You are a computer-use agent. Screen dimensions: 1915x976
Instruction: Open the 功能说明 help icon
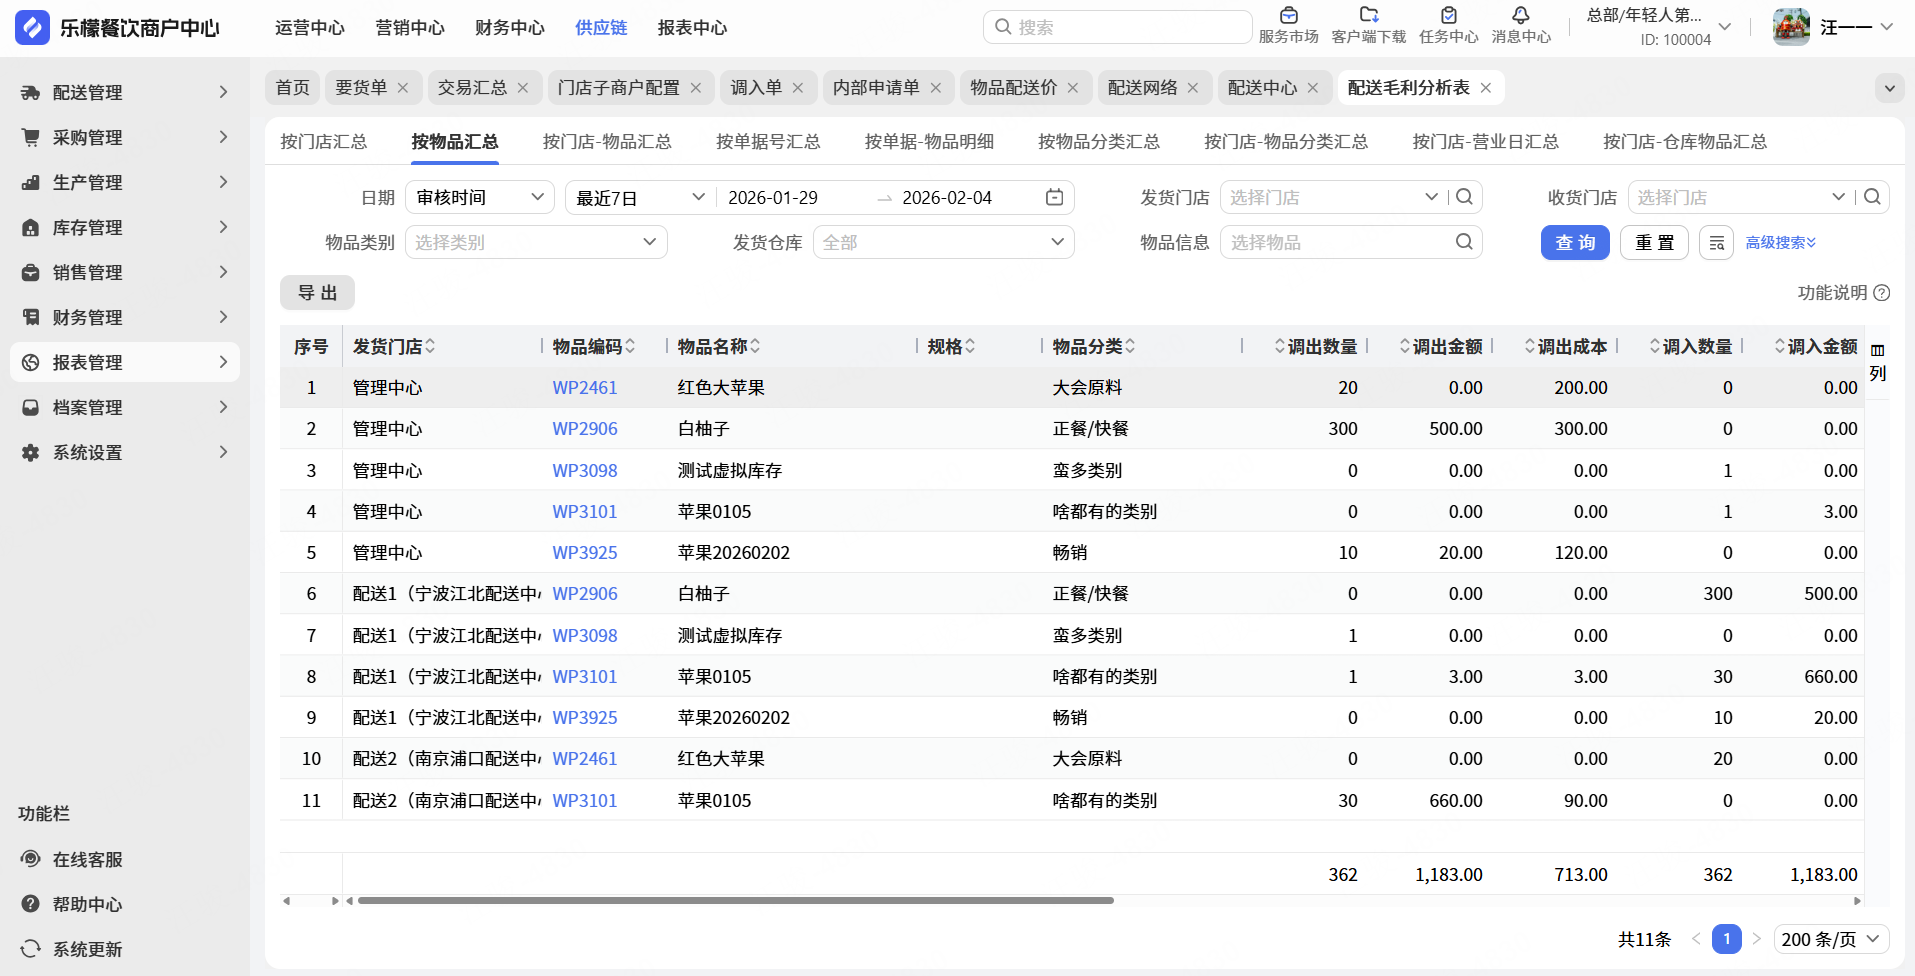(x=1881, y=293)
